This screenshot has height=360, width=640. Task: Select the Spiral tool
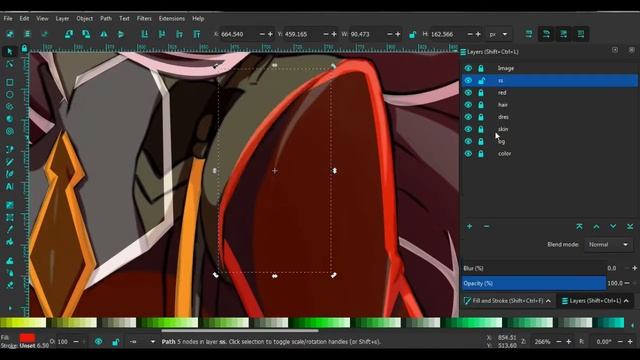(9, 131)
